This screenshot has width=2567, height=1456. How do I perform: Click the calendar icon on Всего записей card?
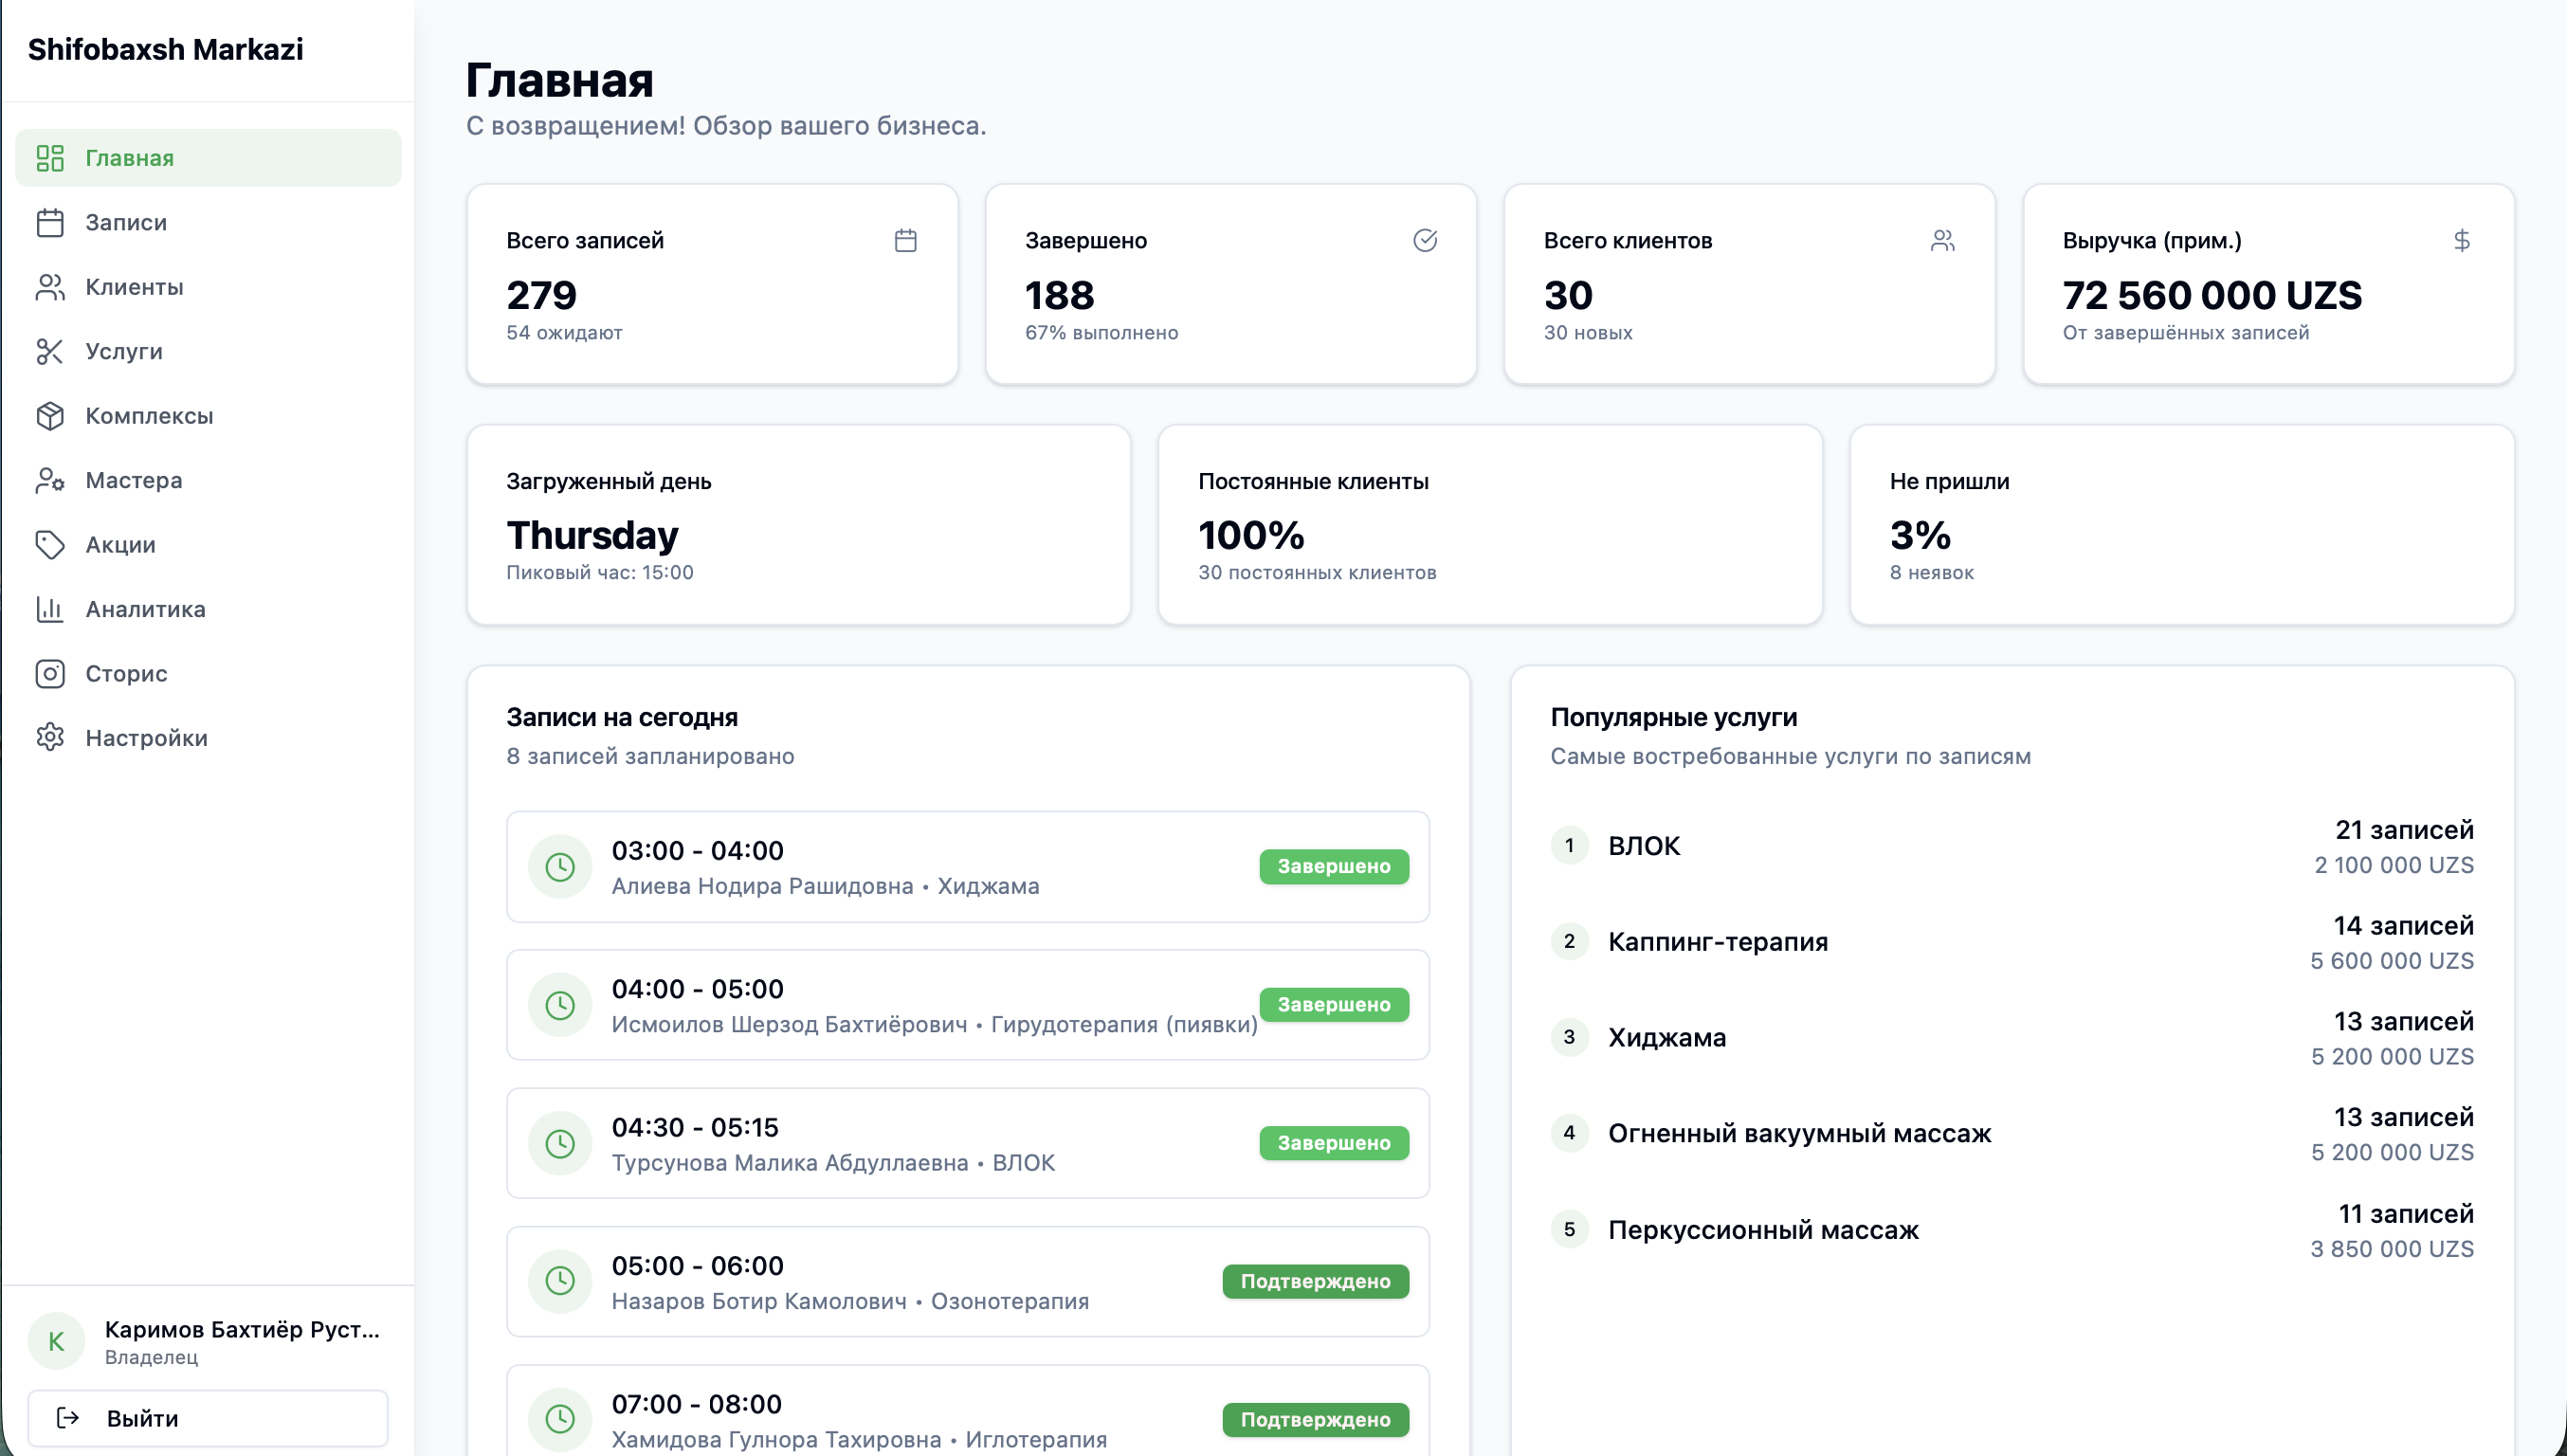[x=905, y=240]
